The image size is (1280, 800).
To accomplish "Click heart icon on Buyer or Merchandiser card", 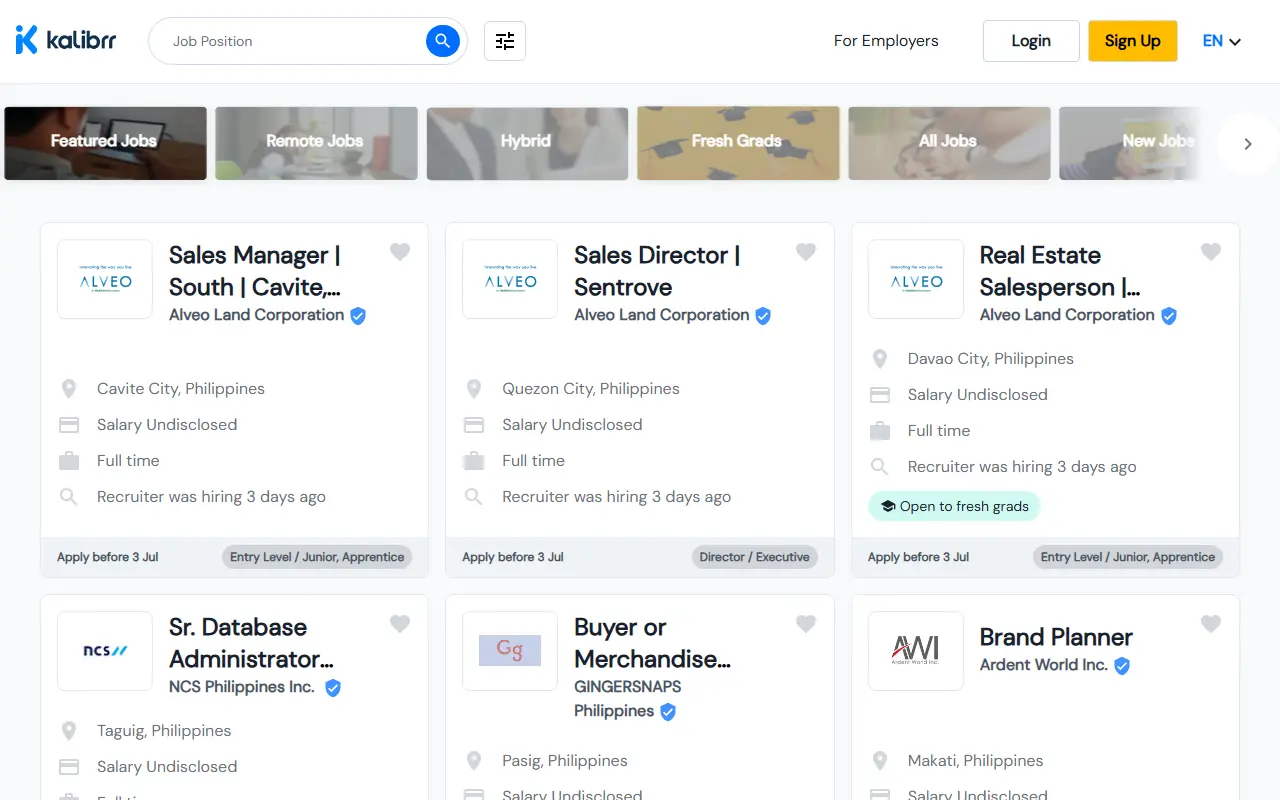I will coord(806,624).
